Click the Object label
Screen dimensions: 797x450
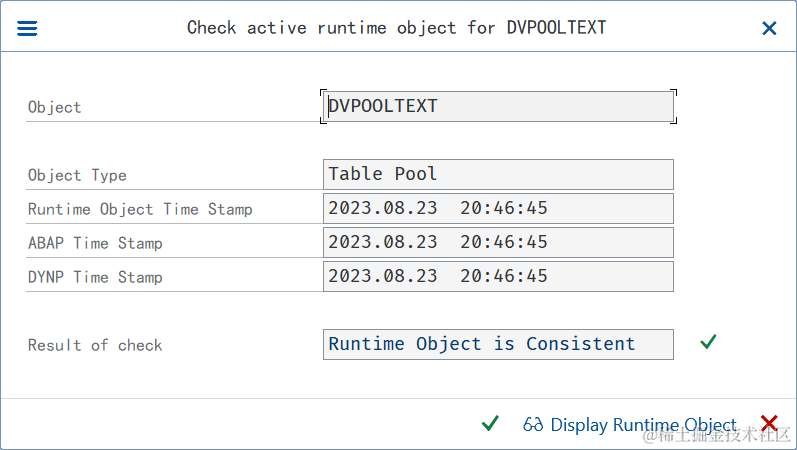tap(54, 107)
